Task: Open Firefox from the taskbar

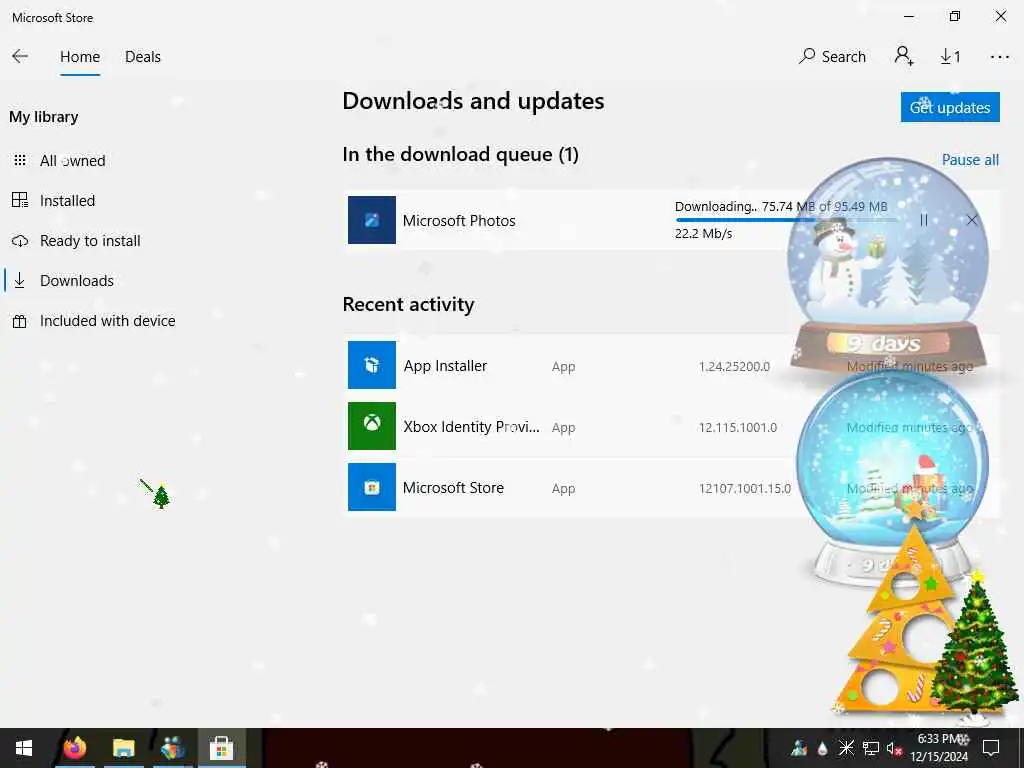Action: coord(74,748)
